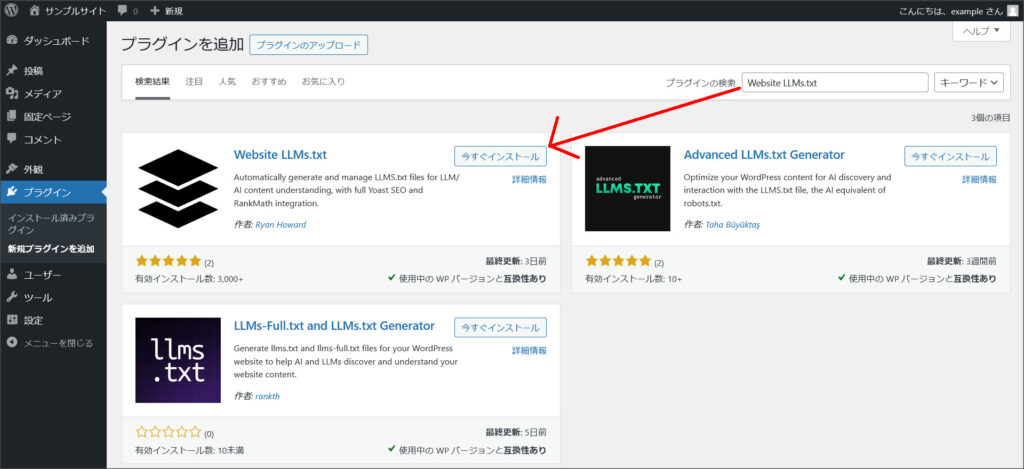Open ダッシュボード in the sidebar
The height and width of the screenshot is (469, 1024).
click(x=56, y=42)
